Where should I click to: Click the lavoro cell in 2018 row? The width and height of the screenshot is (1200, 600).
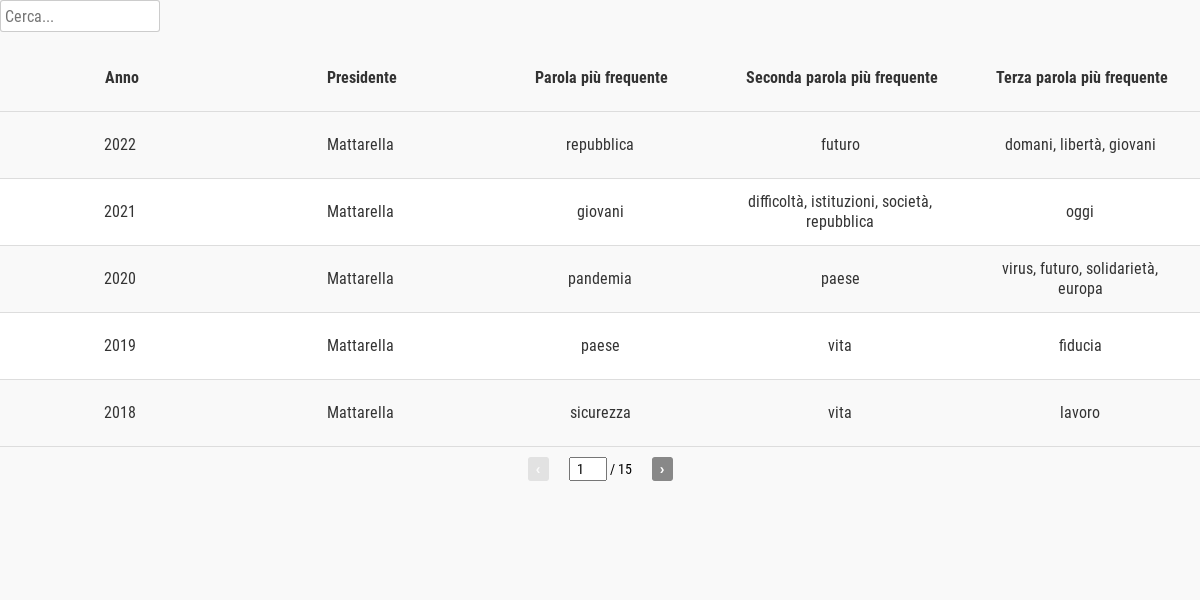[1080, 413]
